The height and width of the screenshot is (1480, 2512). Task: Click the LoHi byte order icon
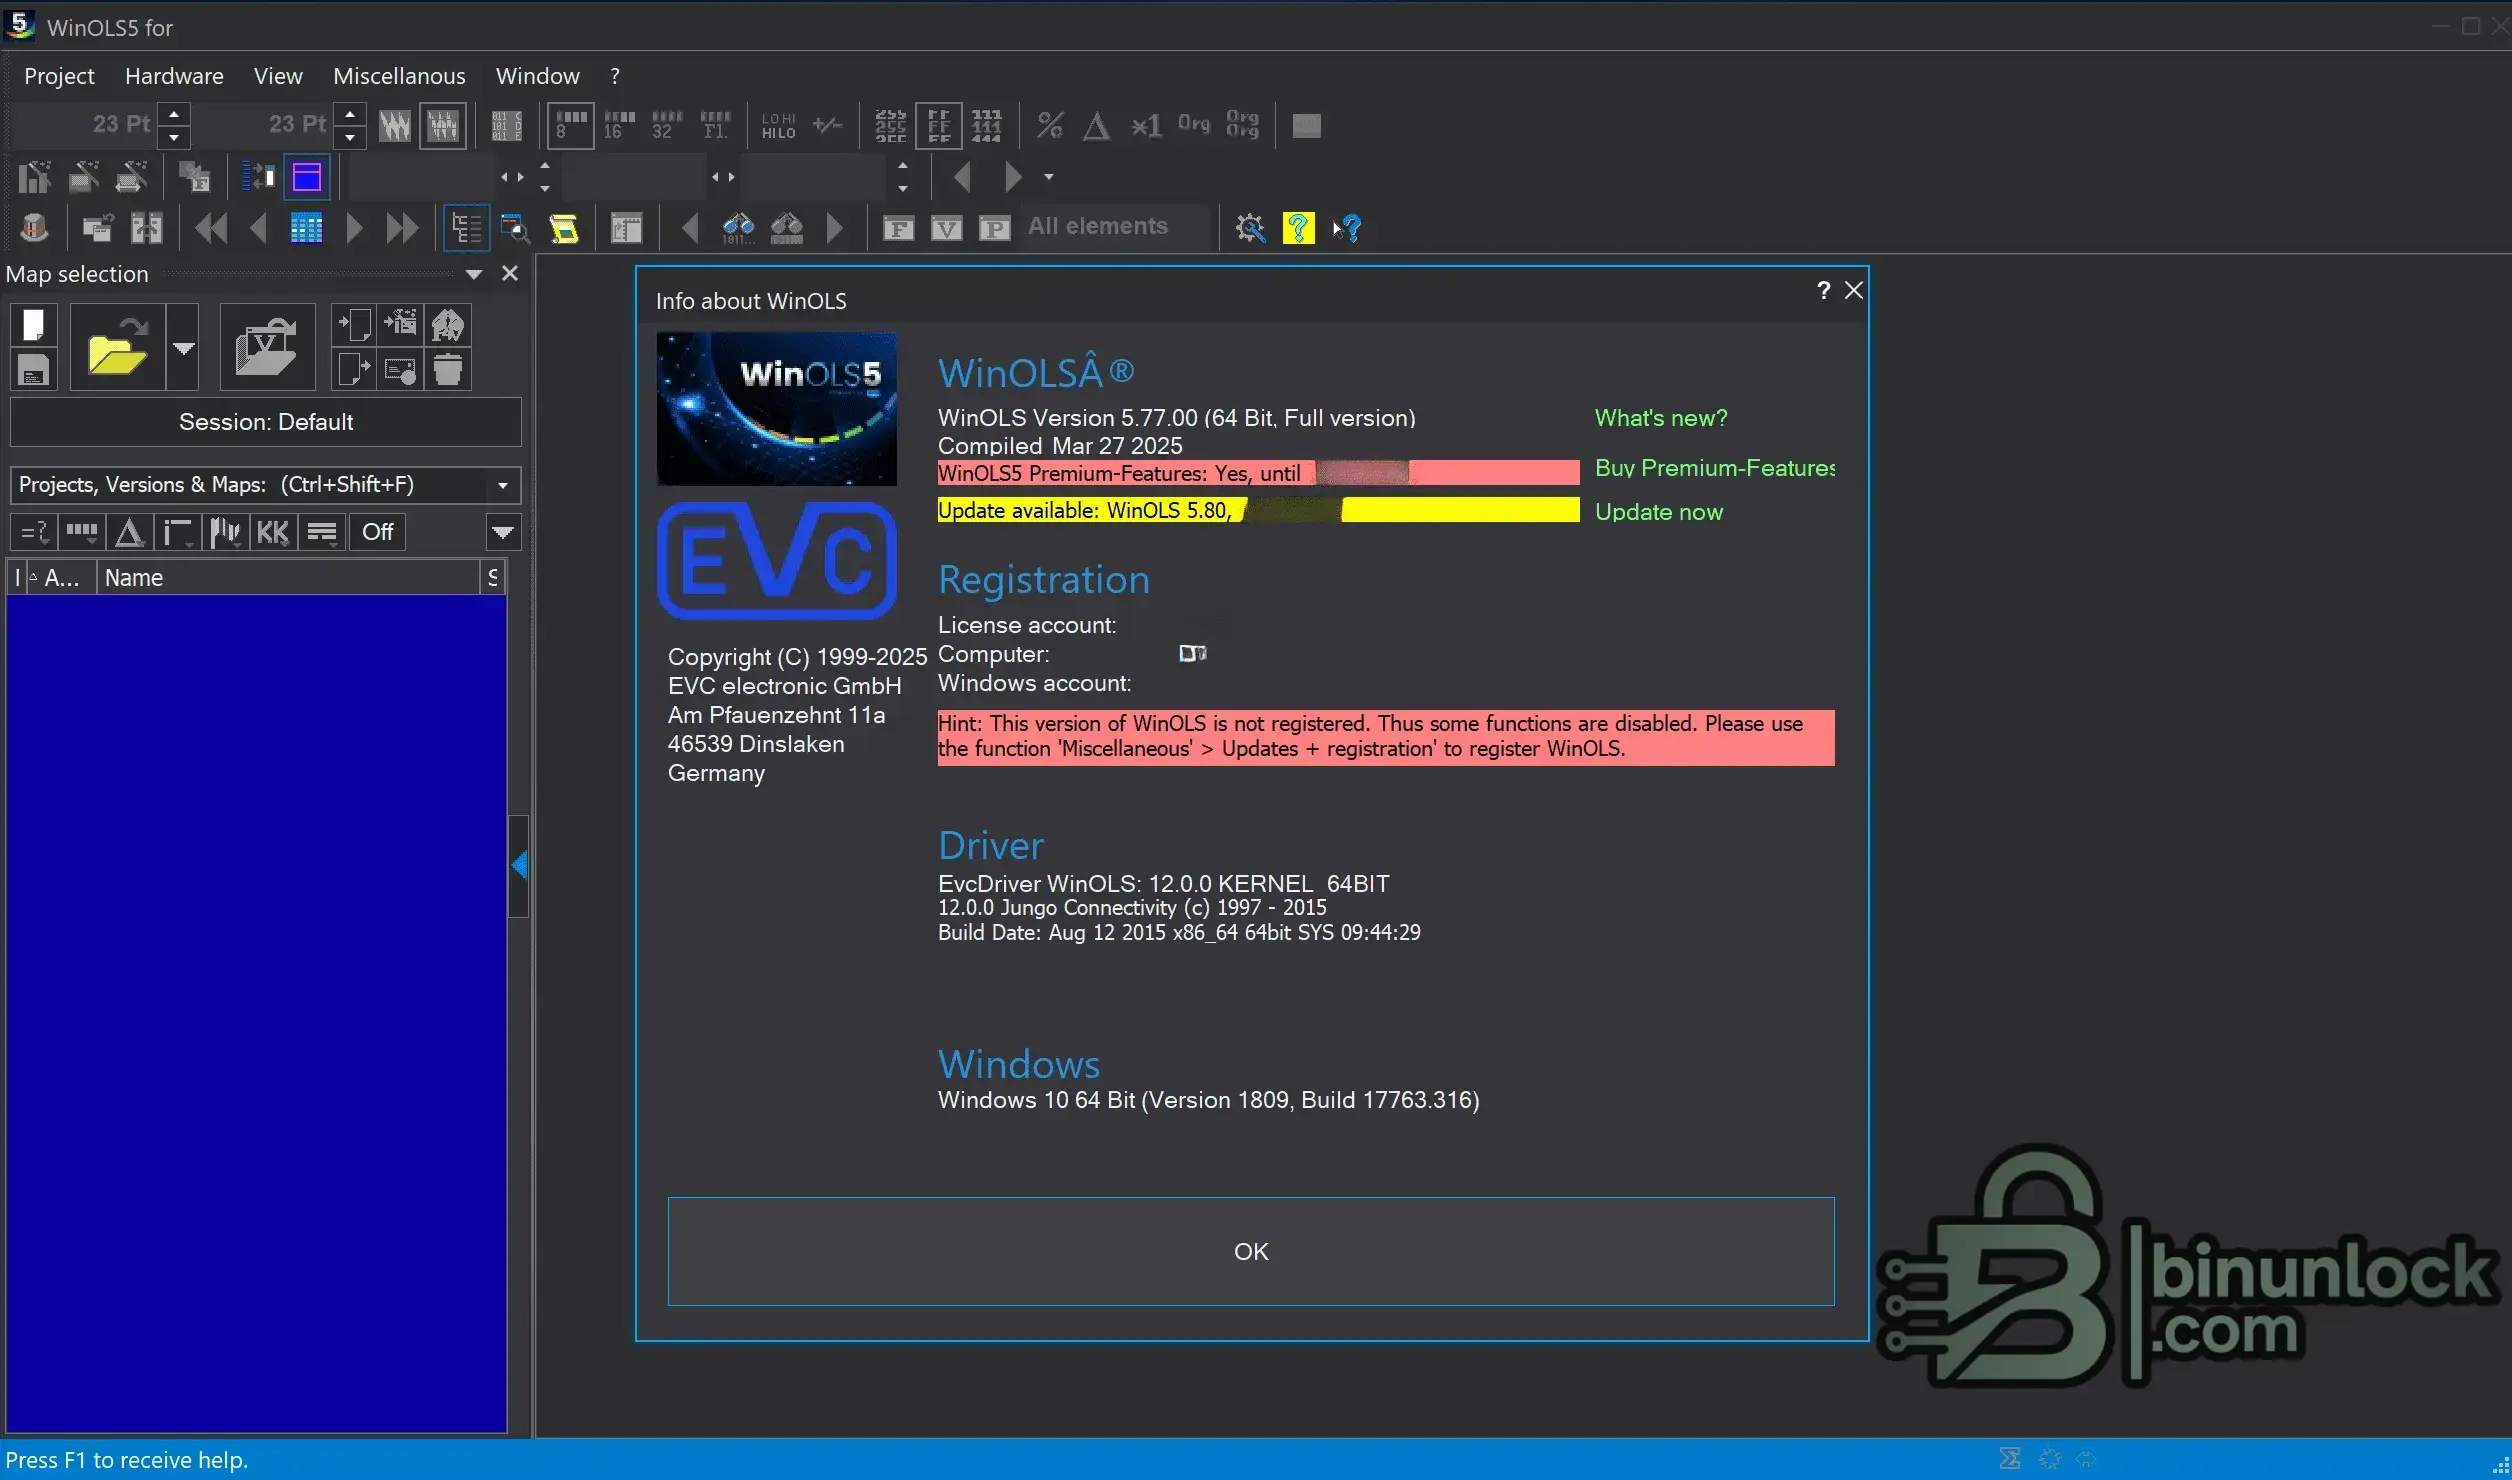coord(779,125)
